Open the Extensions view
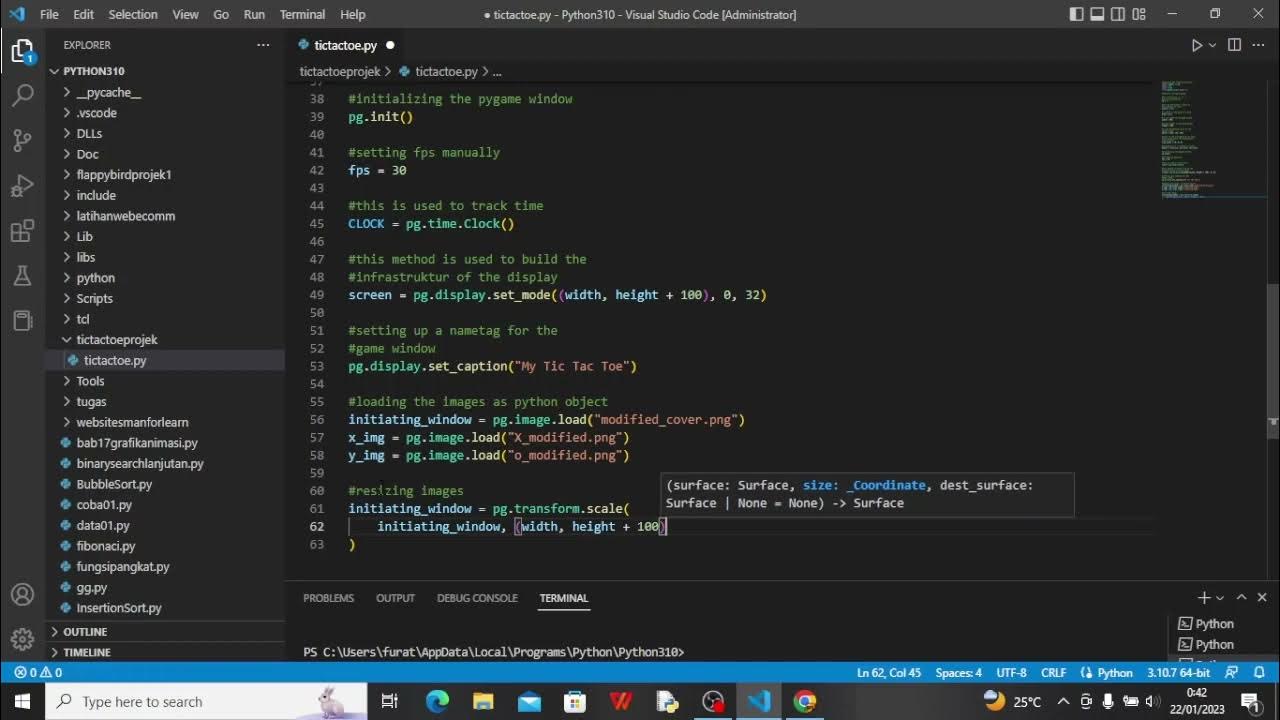Image resolution: width=1280 pixels, height=720 pixels. click(x=22, y=232)
